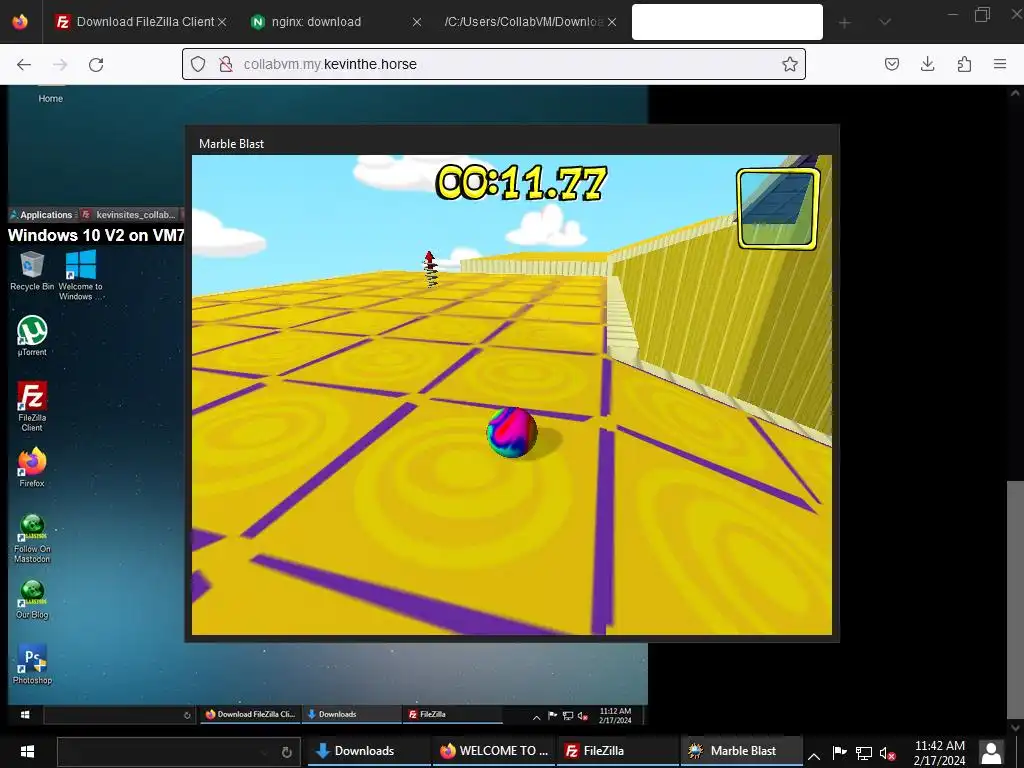Click the Home link at the page top
1024x768 pixels.
(x=50, y=98)
